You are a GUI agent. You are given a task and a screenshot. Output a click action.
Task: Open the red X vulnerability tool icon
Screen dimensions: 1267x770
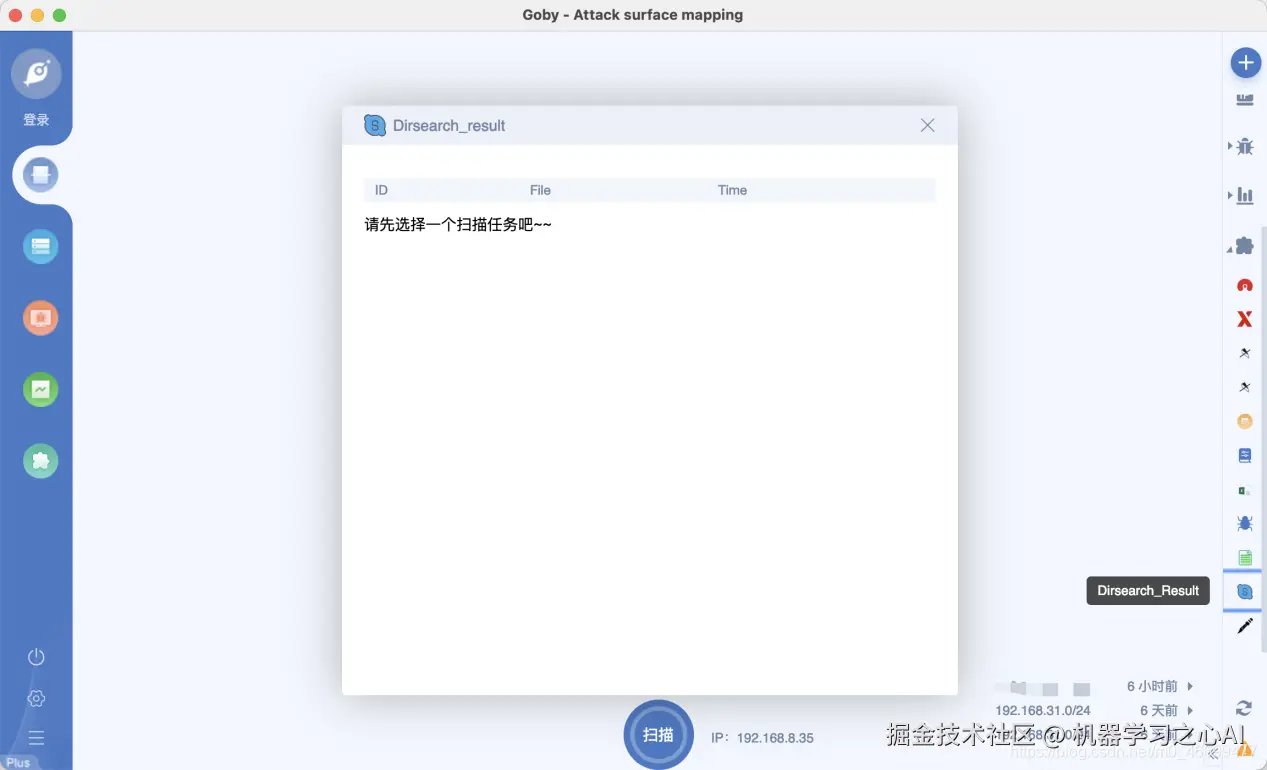(1243, 318)
